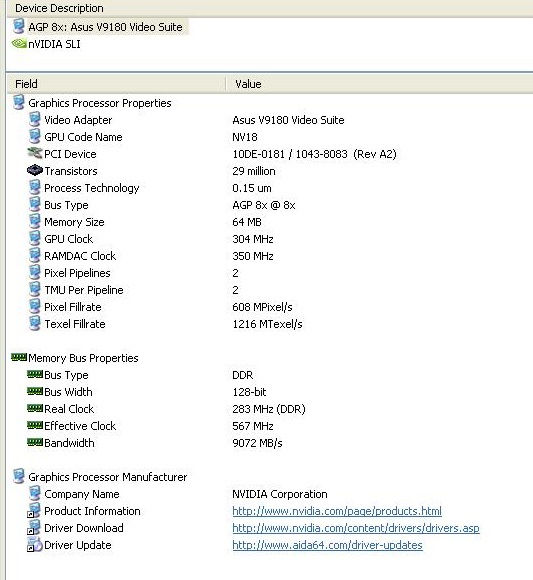This screenshot has height=580, width=533.
Task: Click the Pixel Fillrate row icon
Action: [35, 307]
